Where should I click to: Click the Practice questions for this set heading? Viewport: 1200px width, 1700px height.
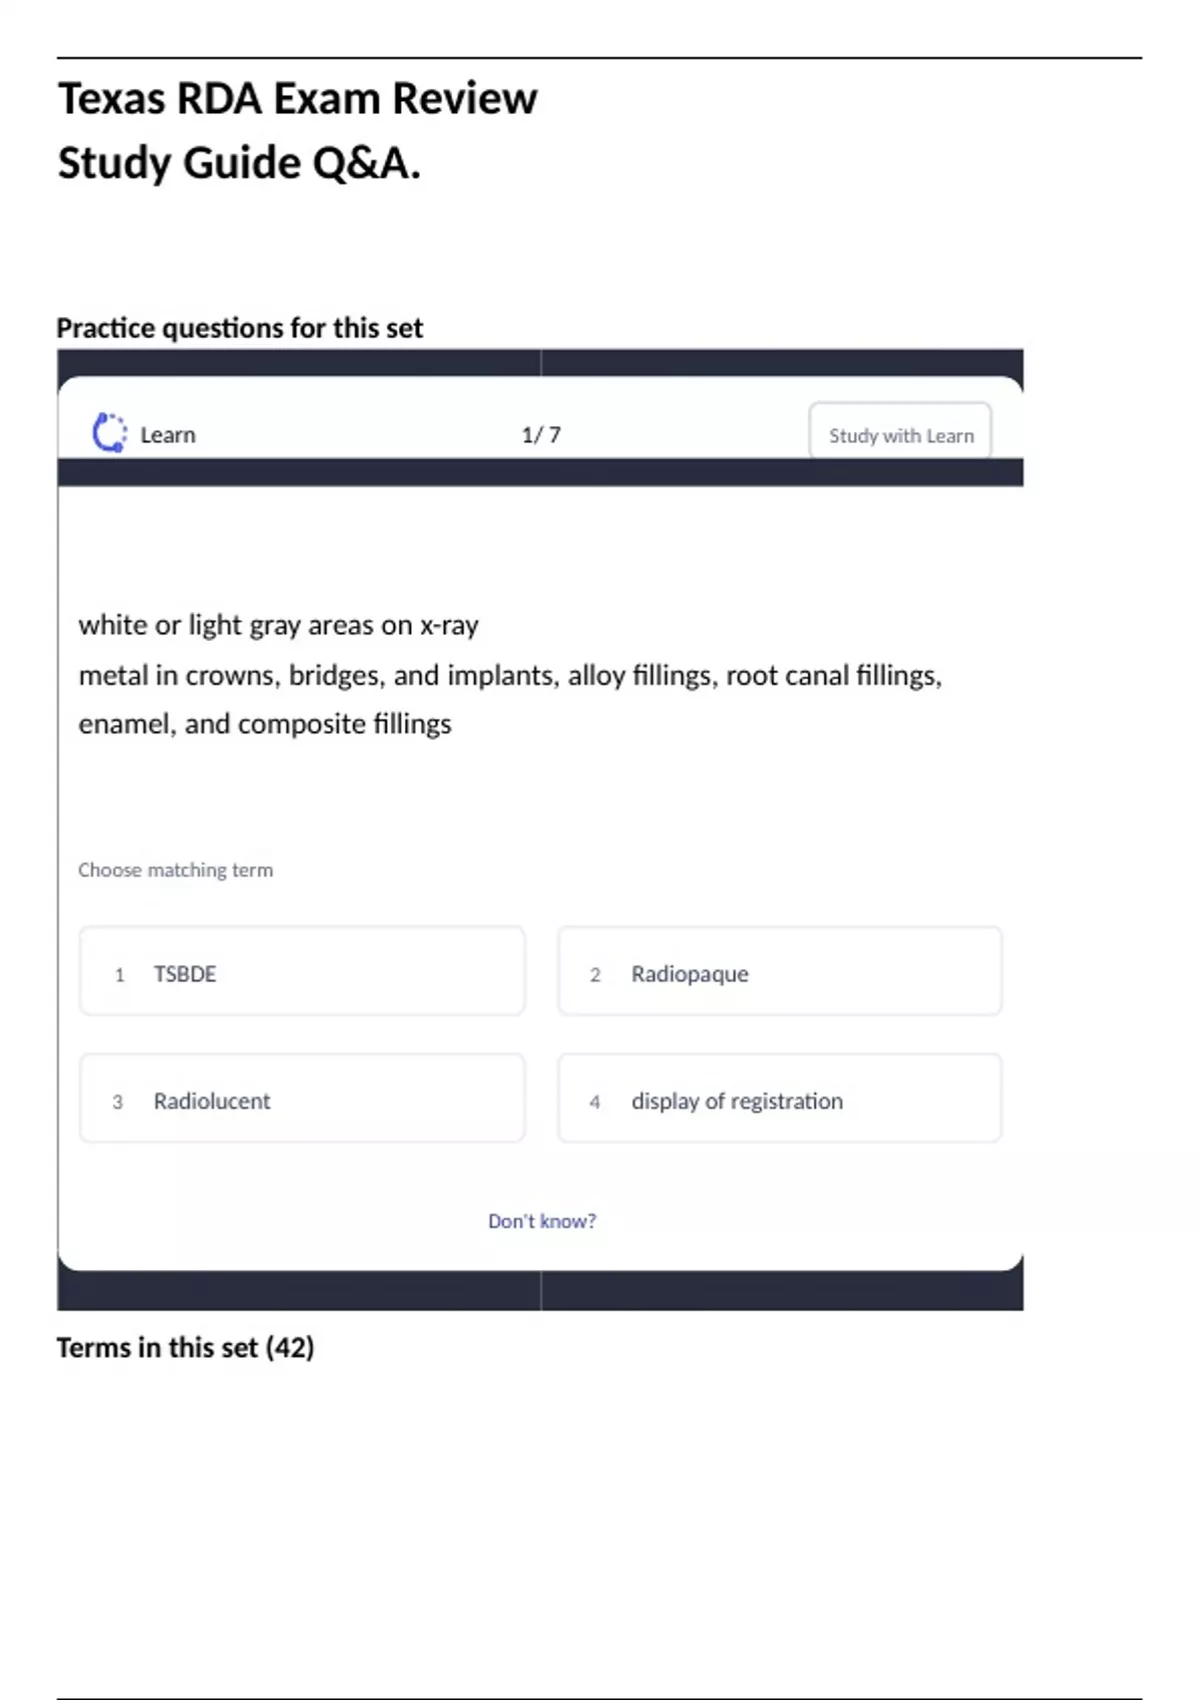[240, 328]
